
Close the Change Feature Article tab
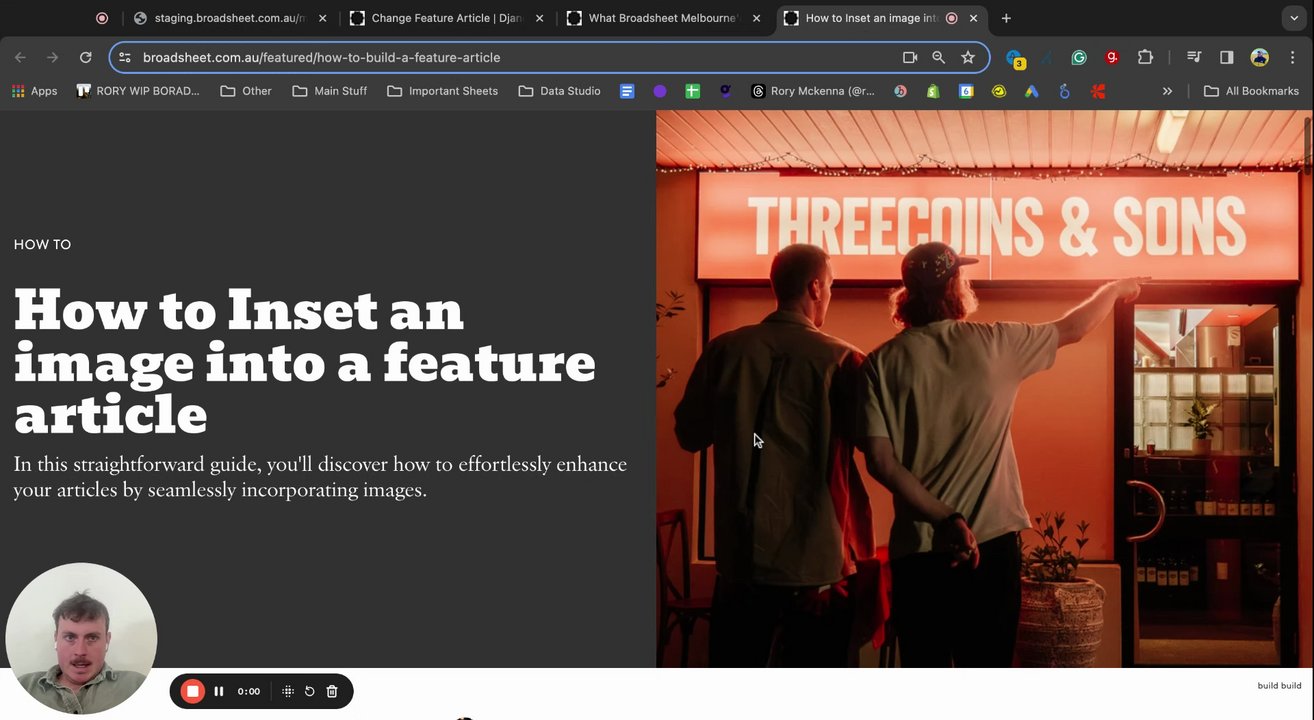click(x=539, y=18)
